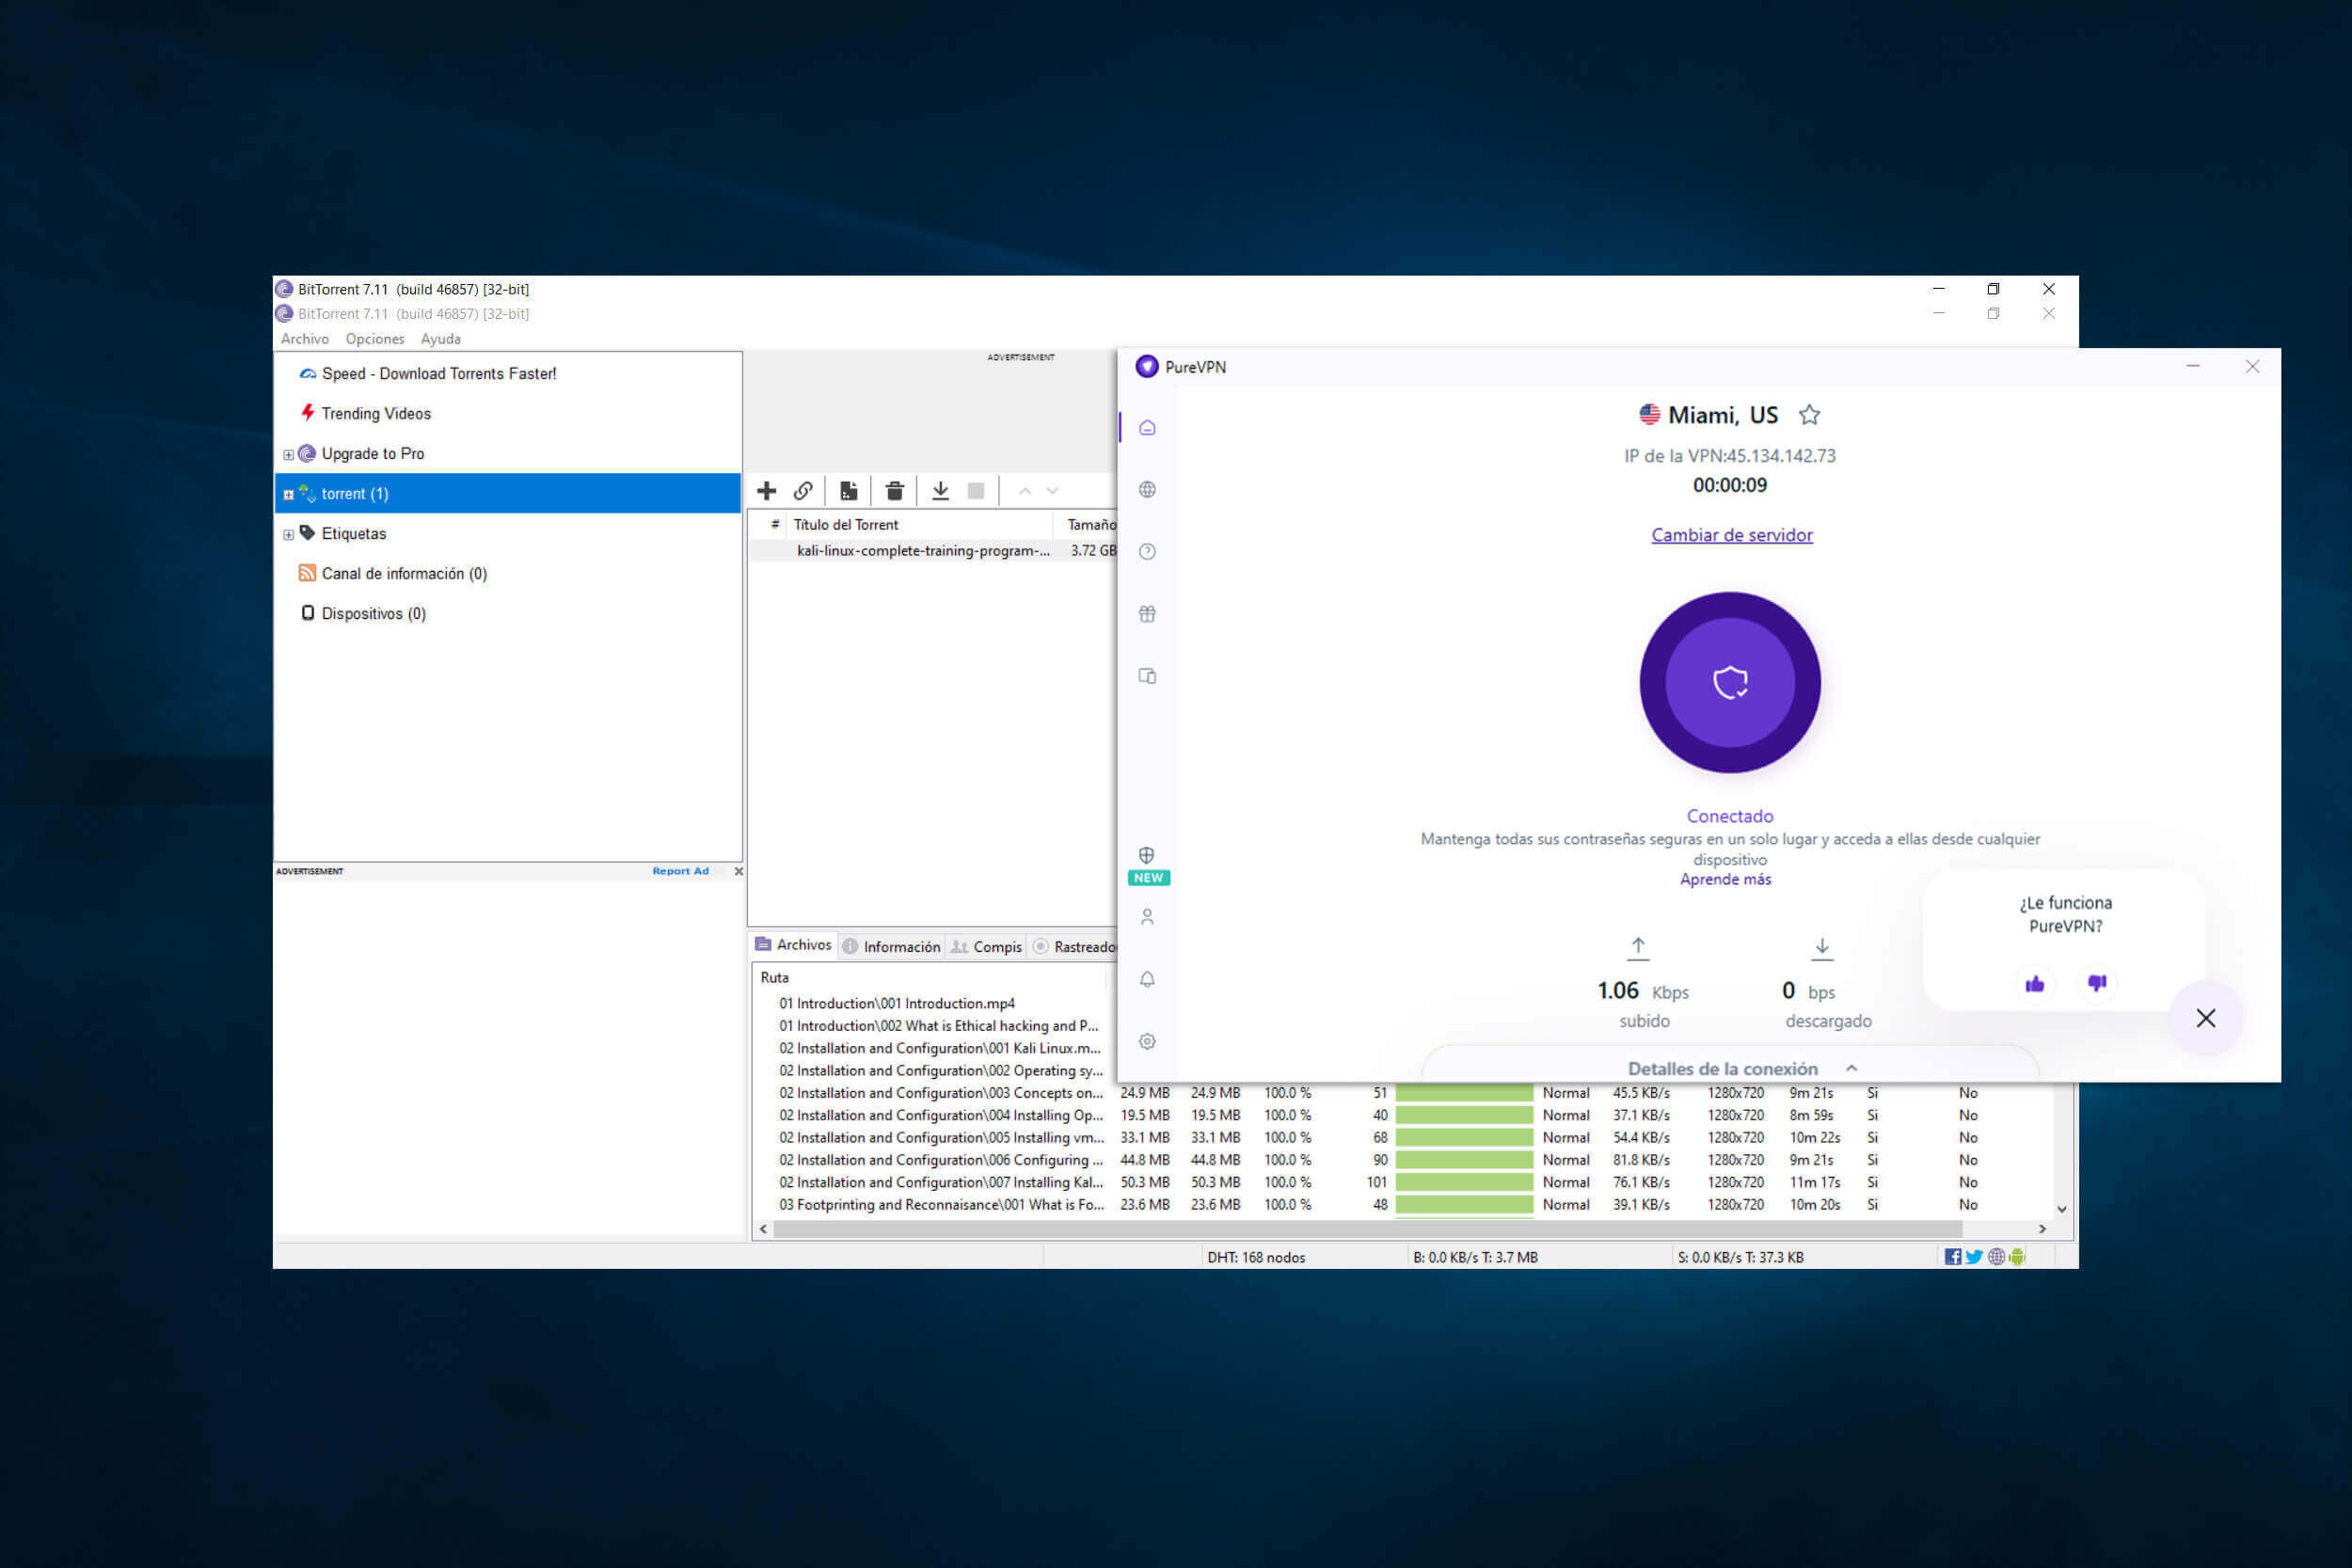The image size is (2352, 1568).
Task: Click Aprende más link
Action: coord(1725,879)
